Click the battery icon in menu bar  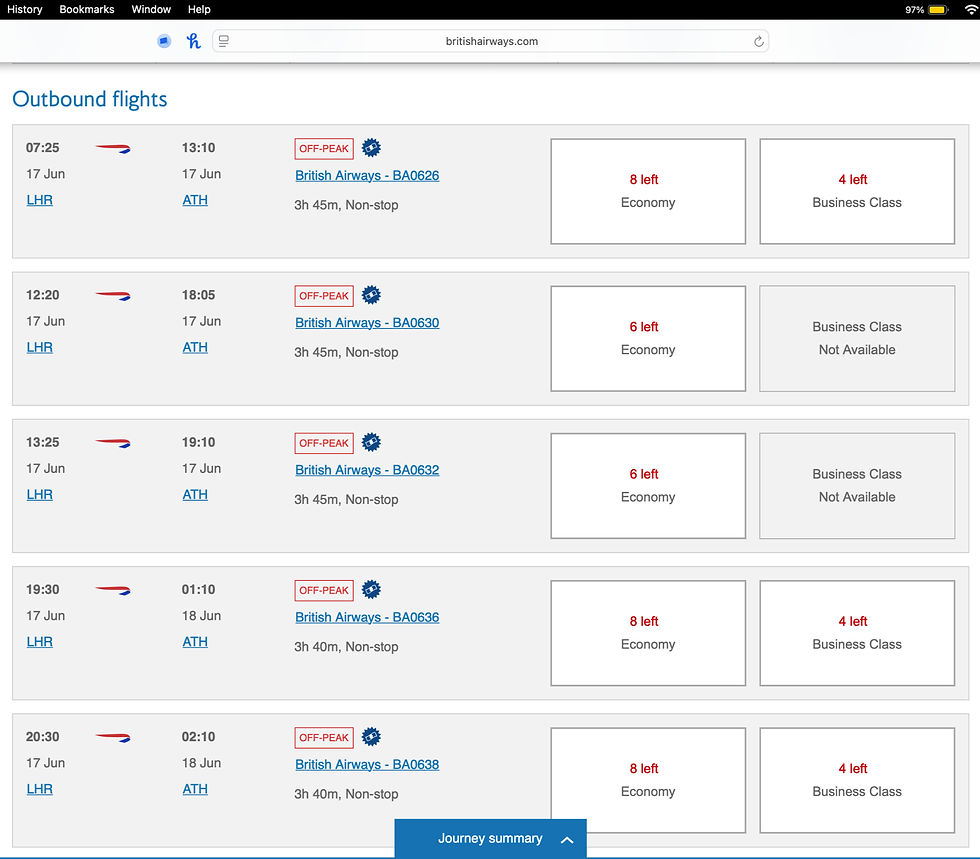(x=938, y=9)
